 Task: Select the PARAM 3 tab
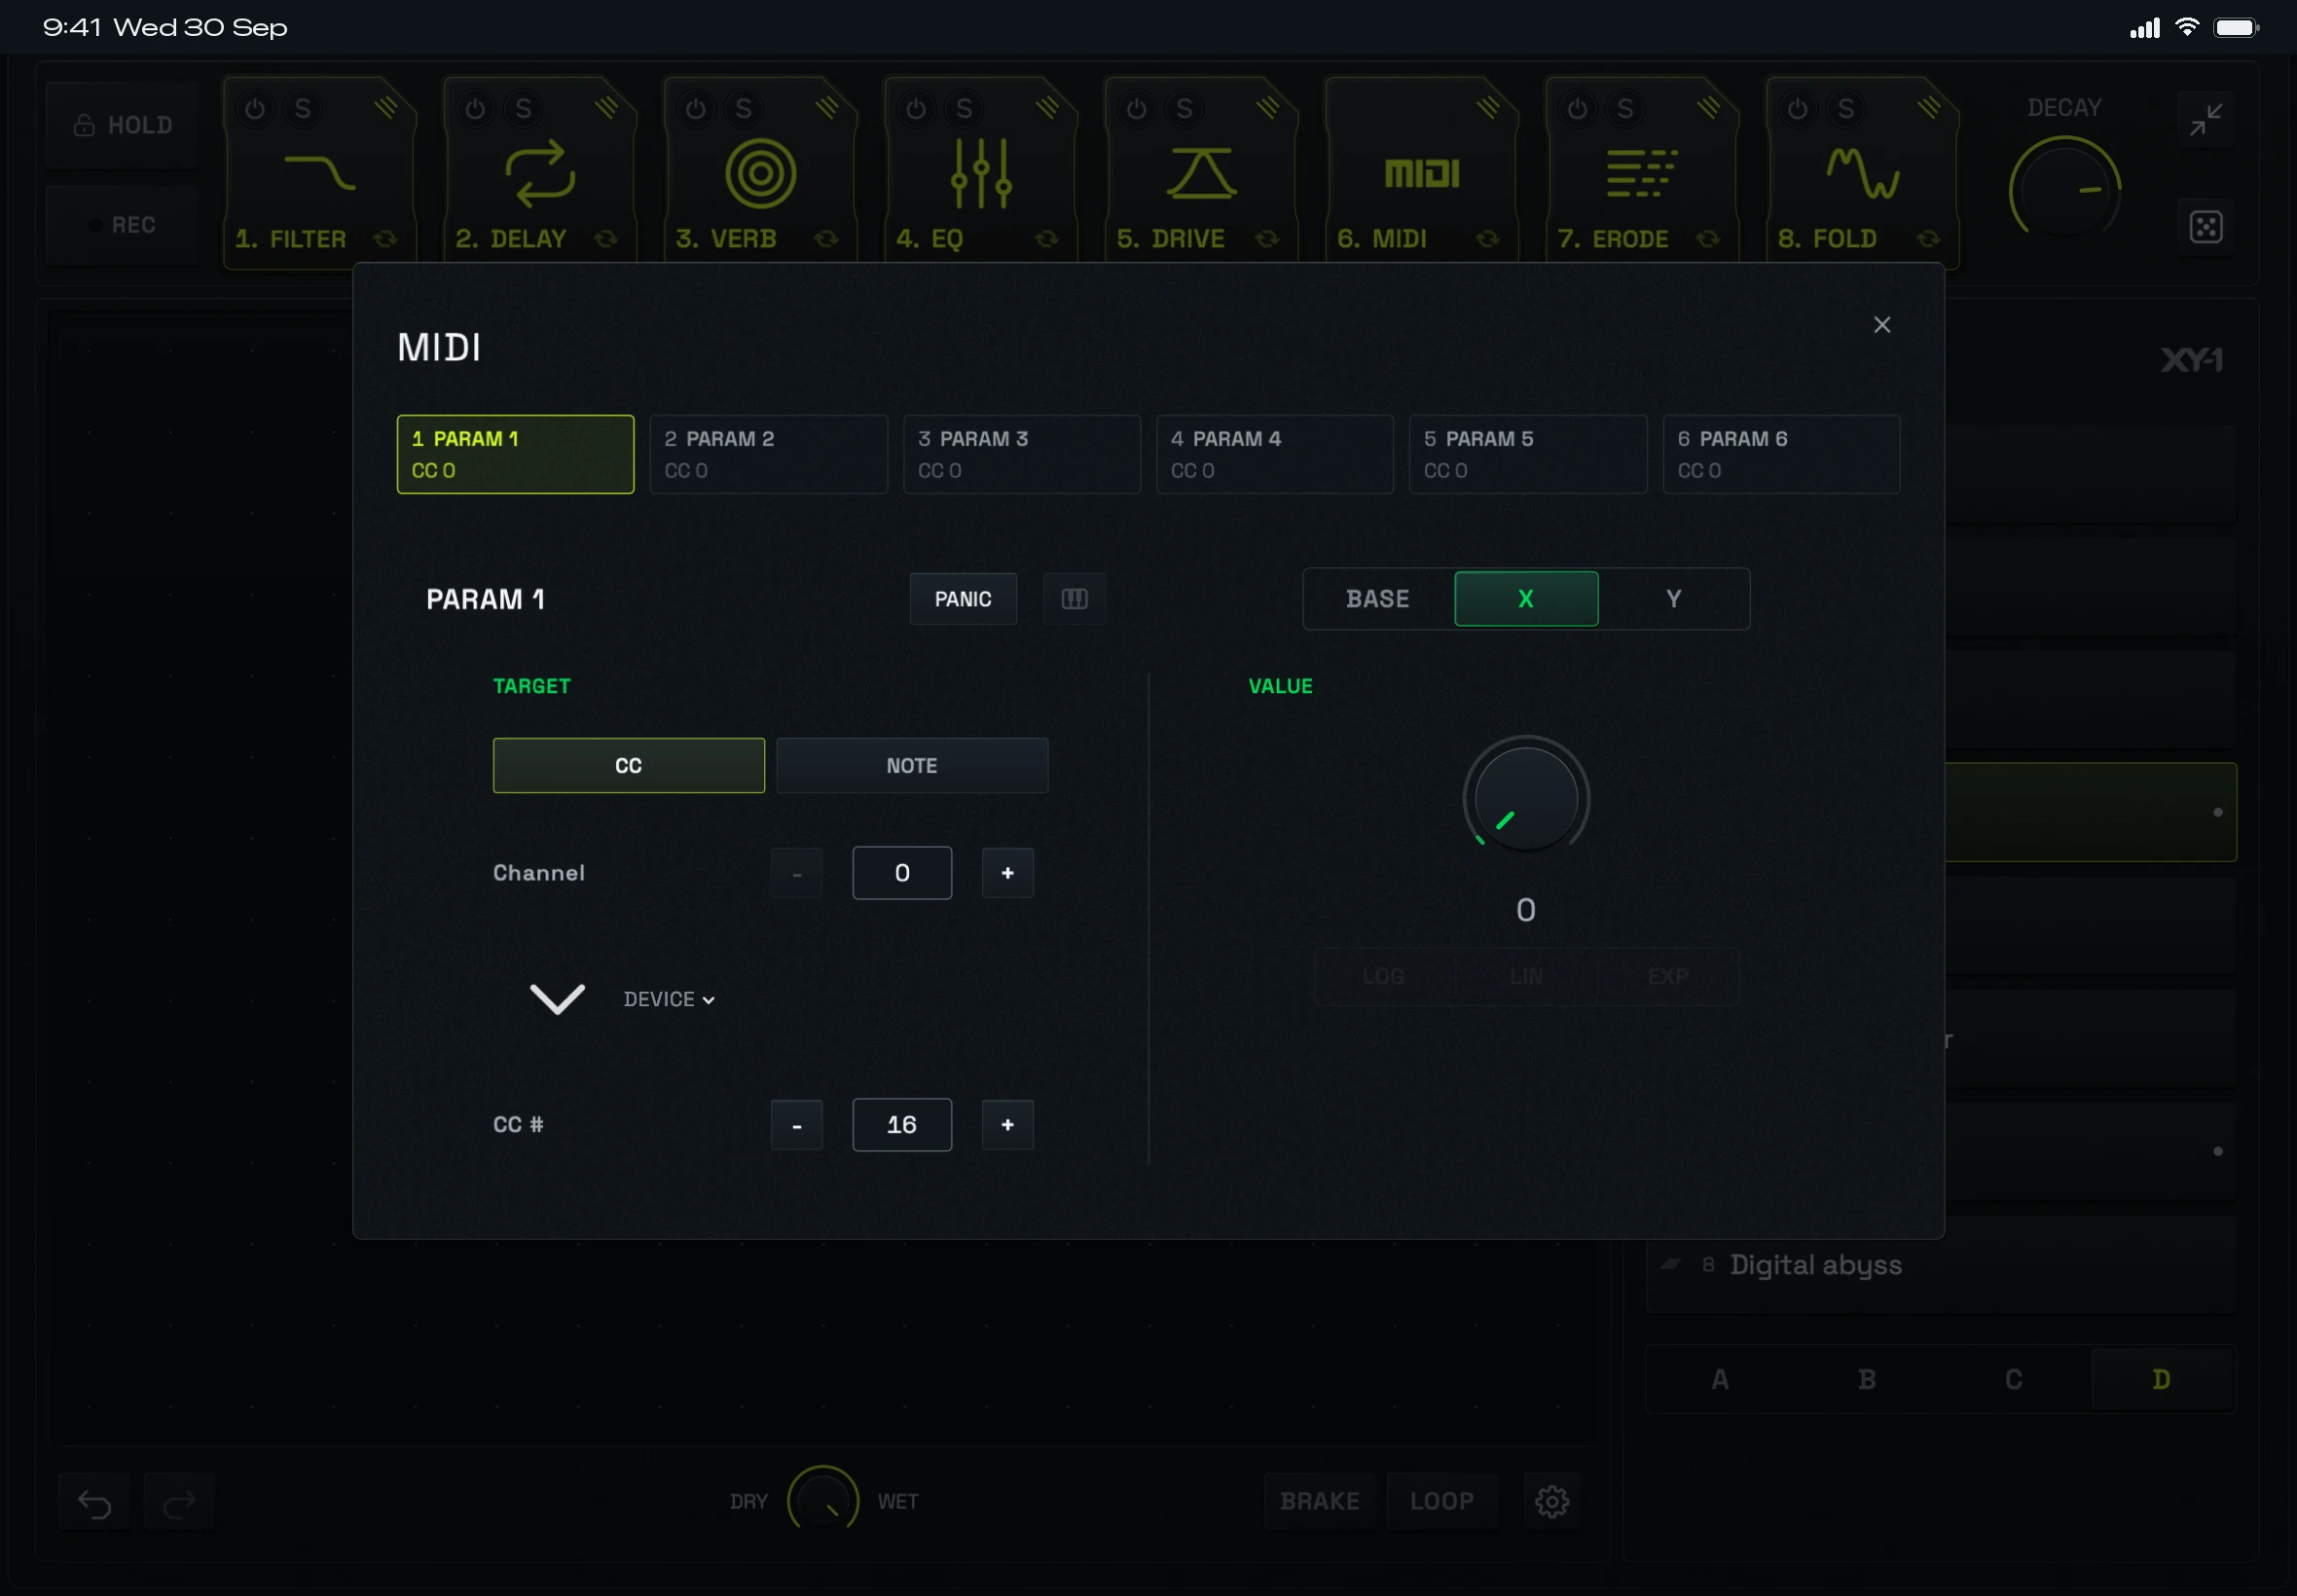pyautogui.click(x=1022, y=454)
